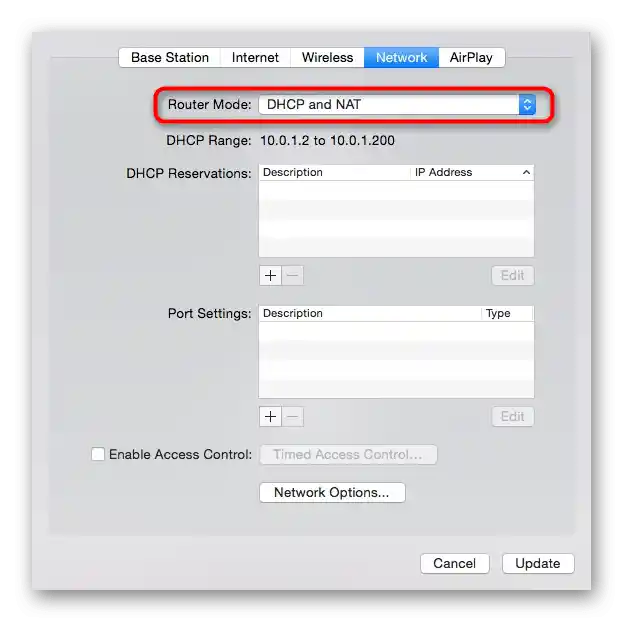Click the minus button under Port Settings

coord(293,417)
